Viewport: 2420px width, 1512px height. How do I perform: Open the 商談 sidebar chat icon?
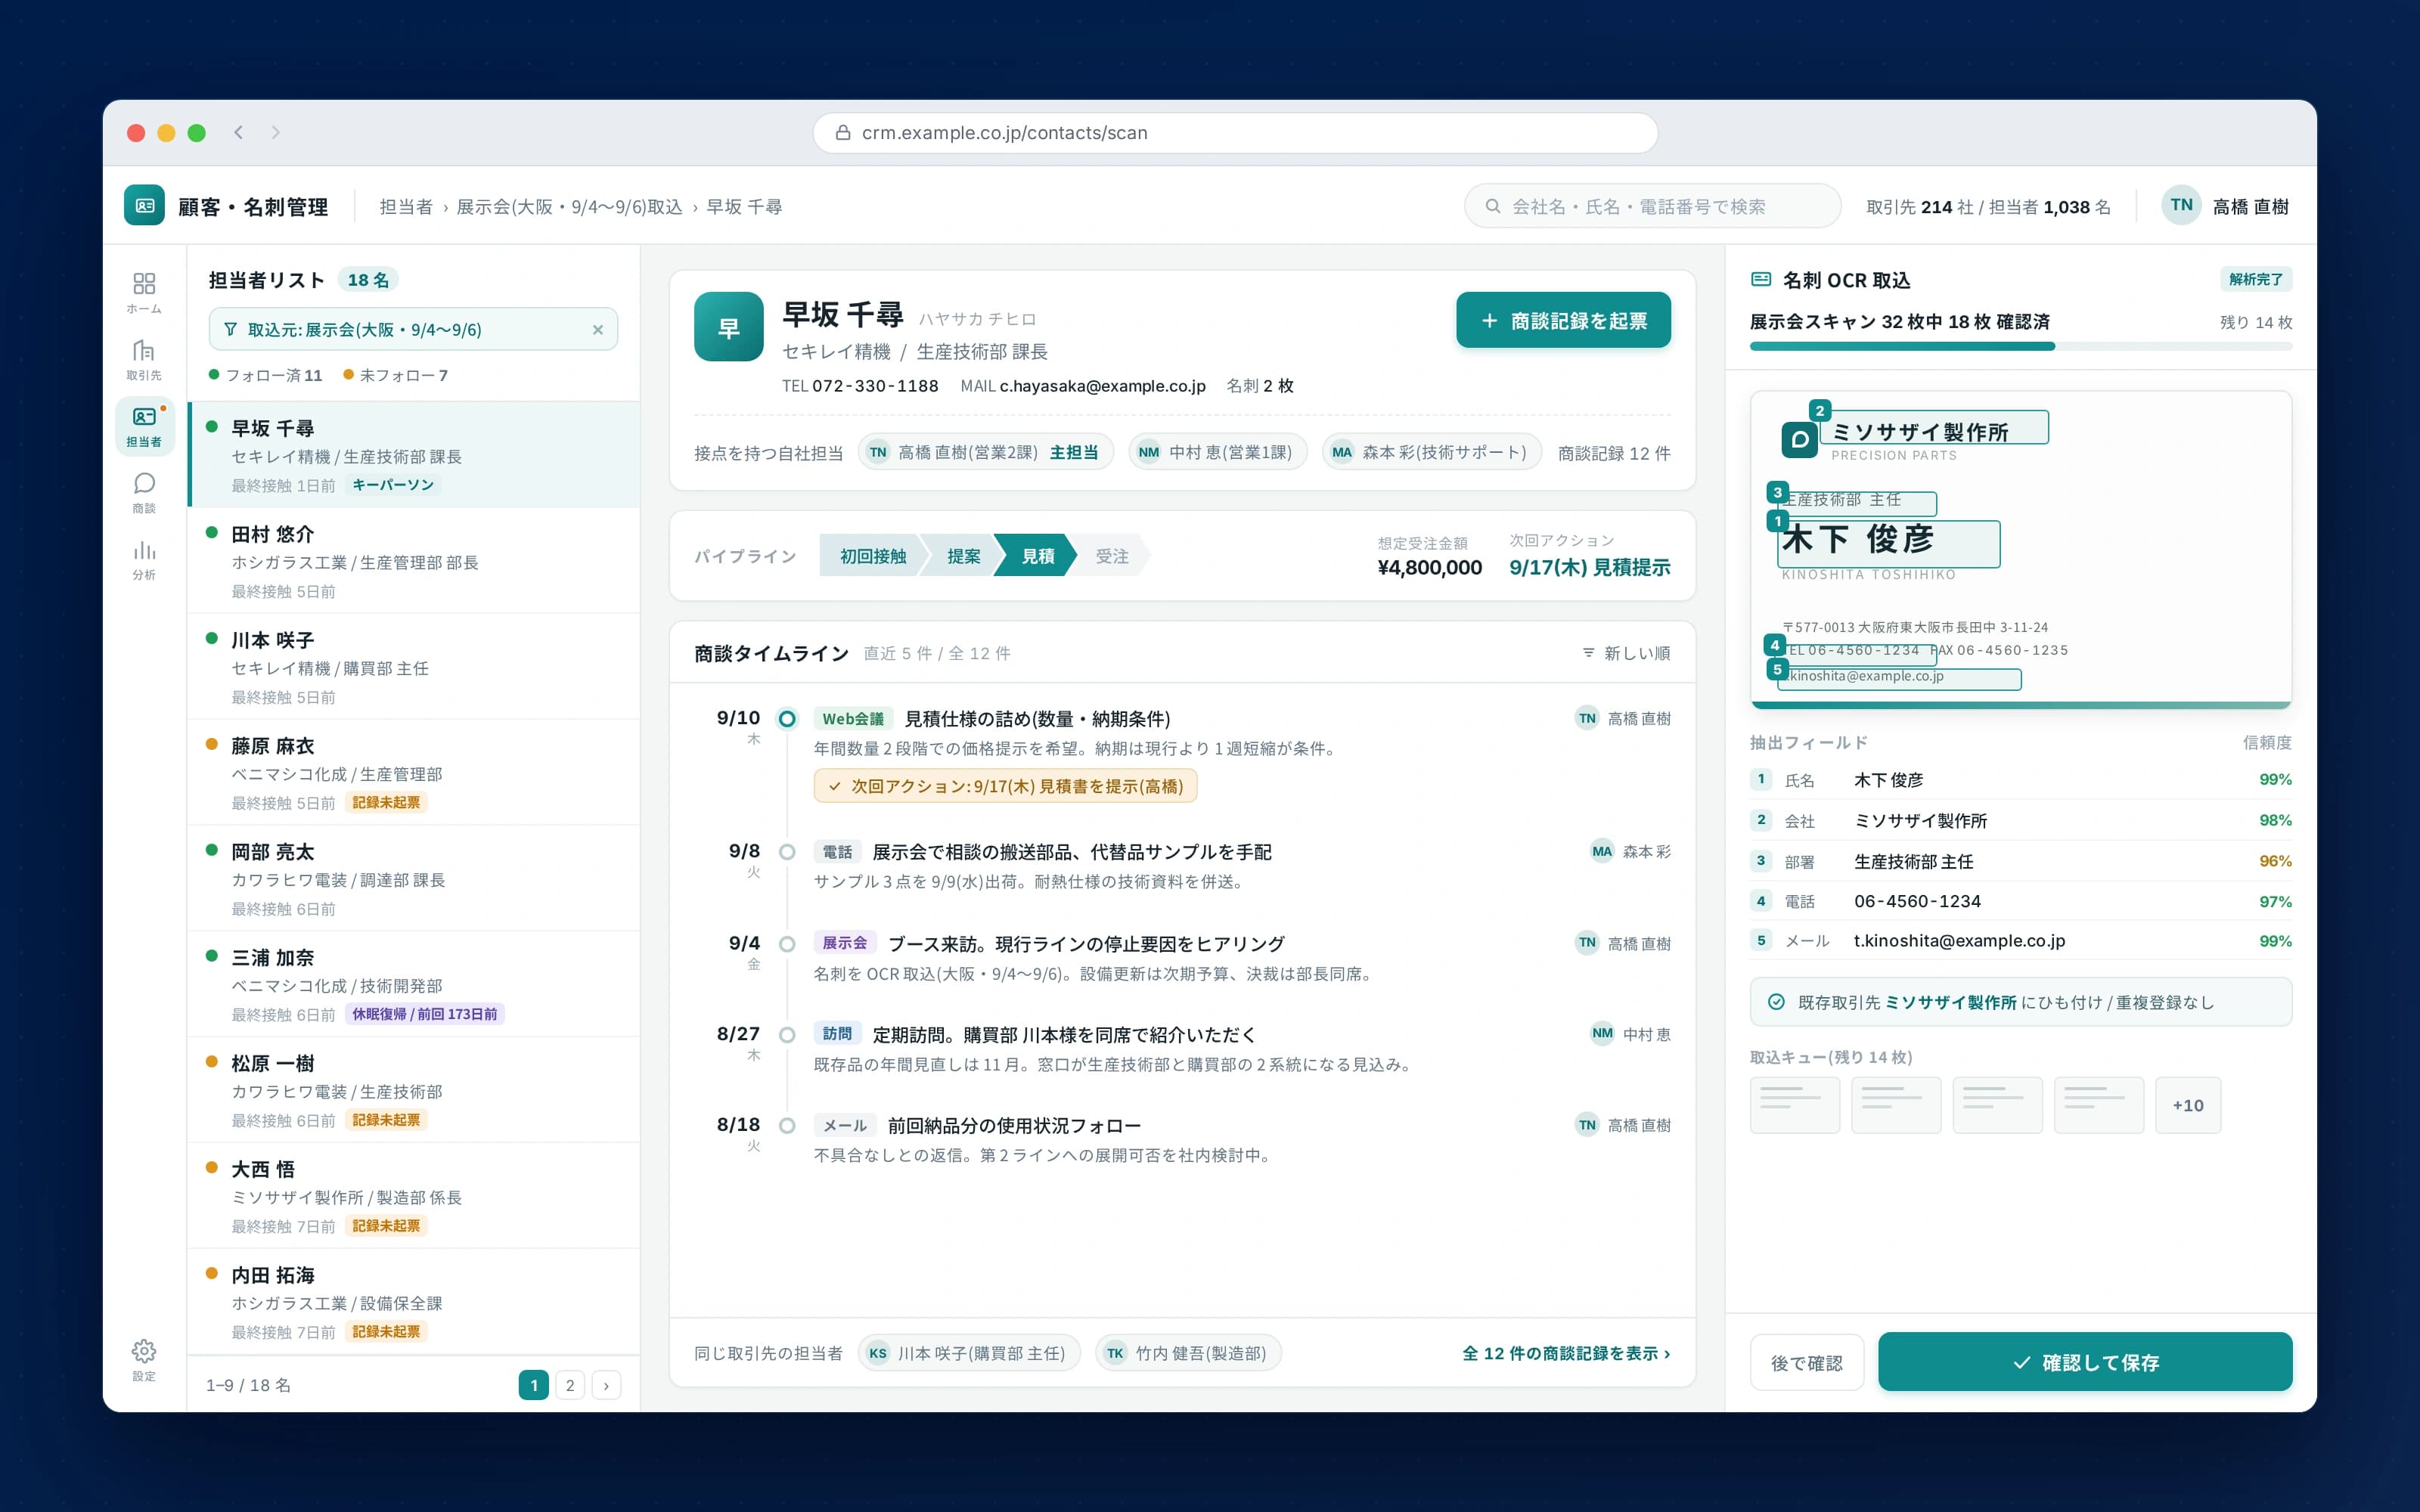click(x=144, y=493)
